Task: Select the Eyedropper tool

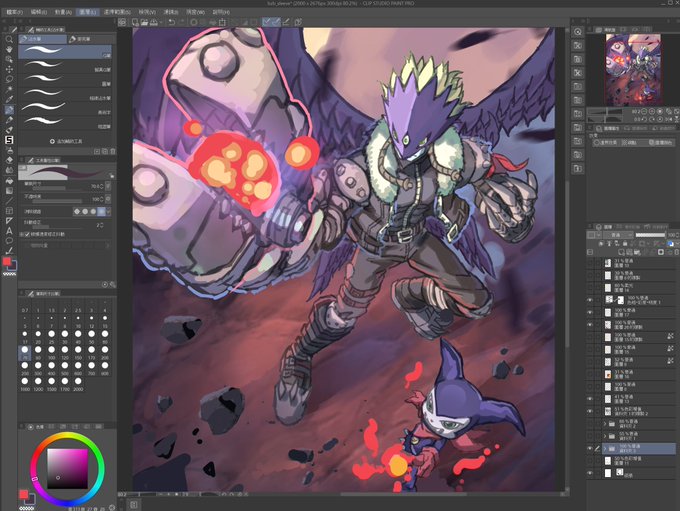Action: click(x=9, y=99)
